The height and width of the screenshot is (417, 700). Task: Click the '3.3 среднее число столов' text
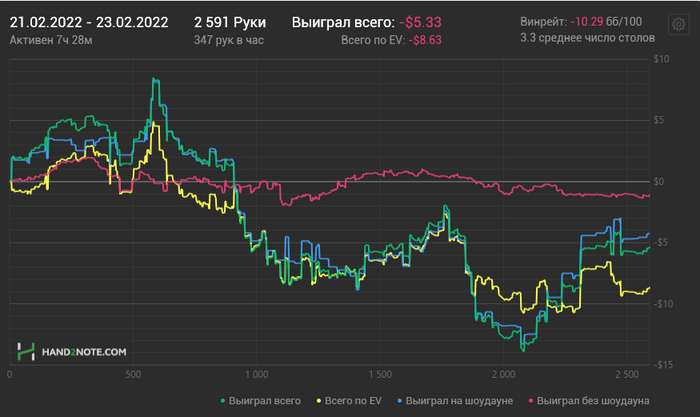tap(587, 38)
